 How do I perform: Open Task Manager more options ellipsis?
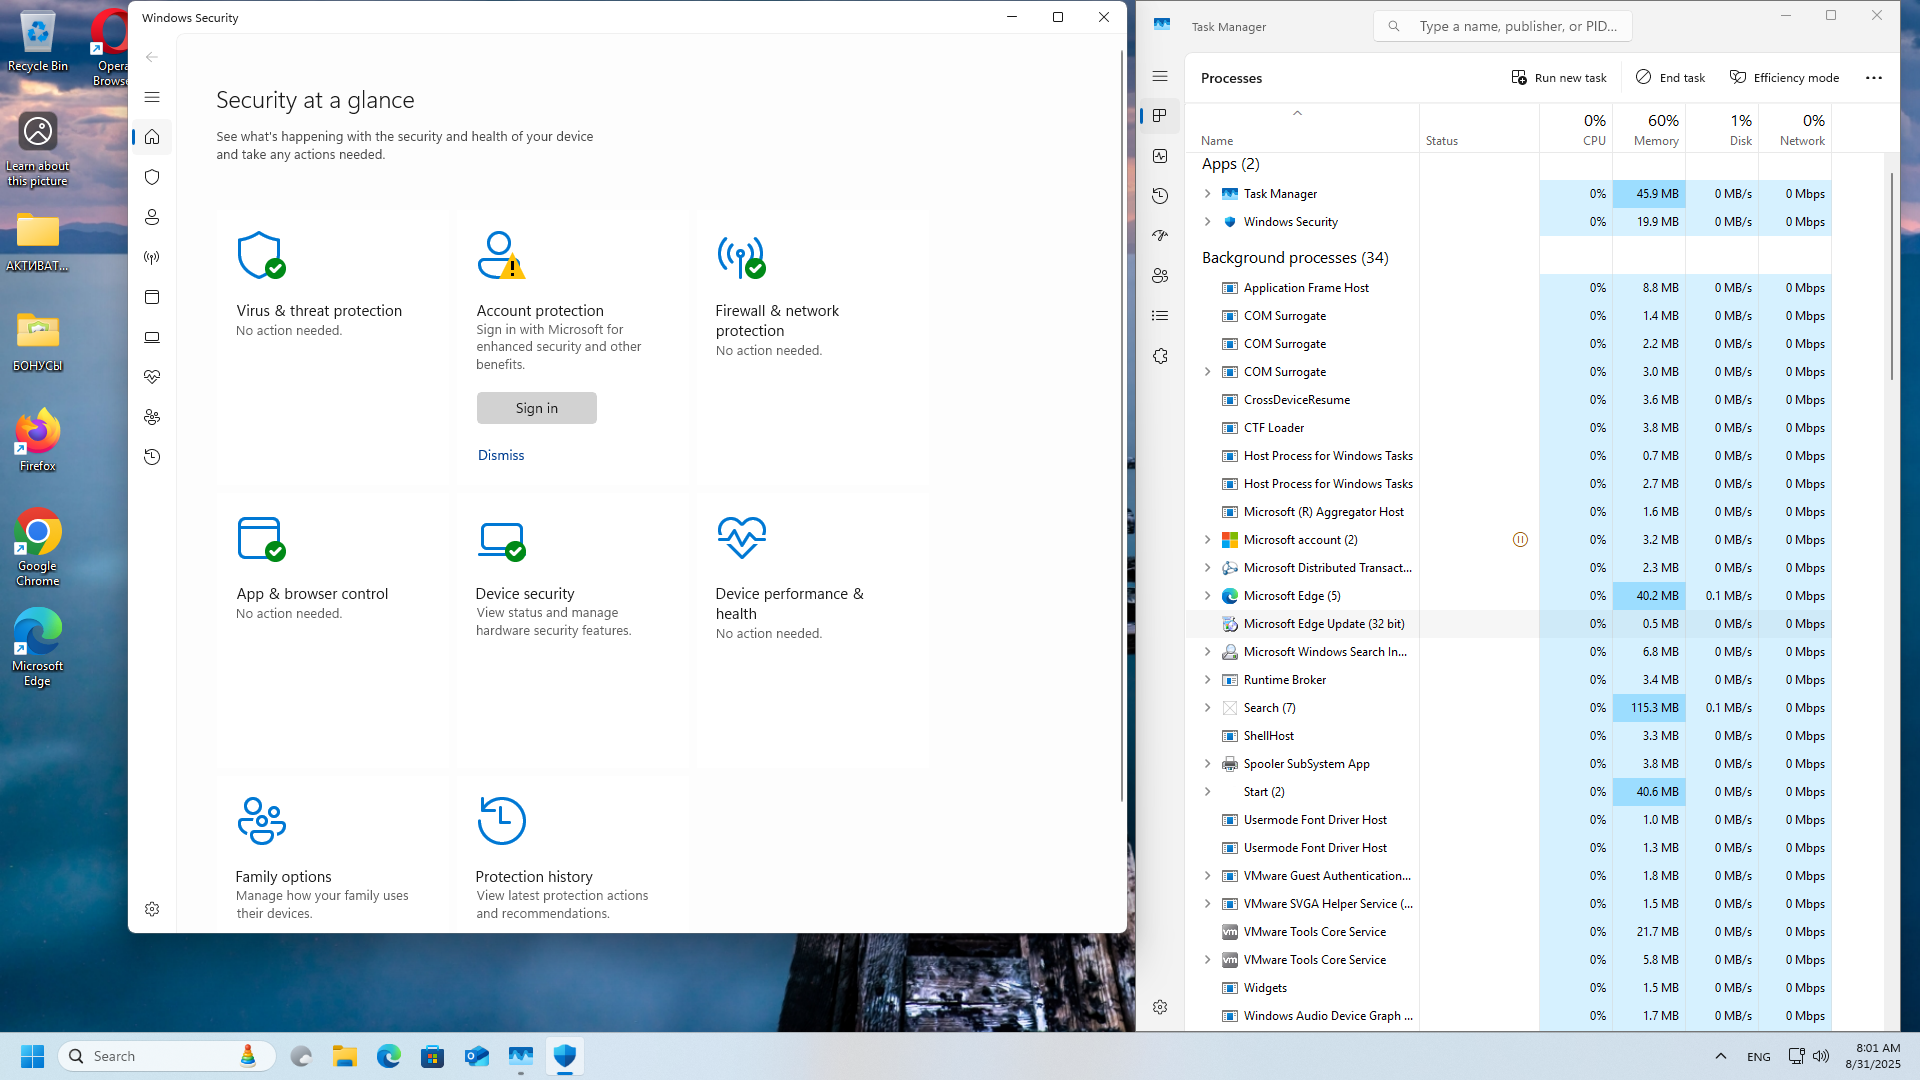pyautogui.click(x=1874, y=78)
